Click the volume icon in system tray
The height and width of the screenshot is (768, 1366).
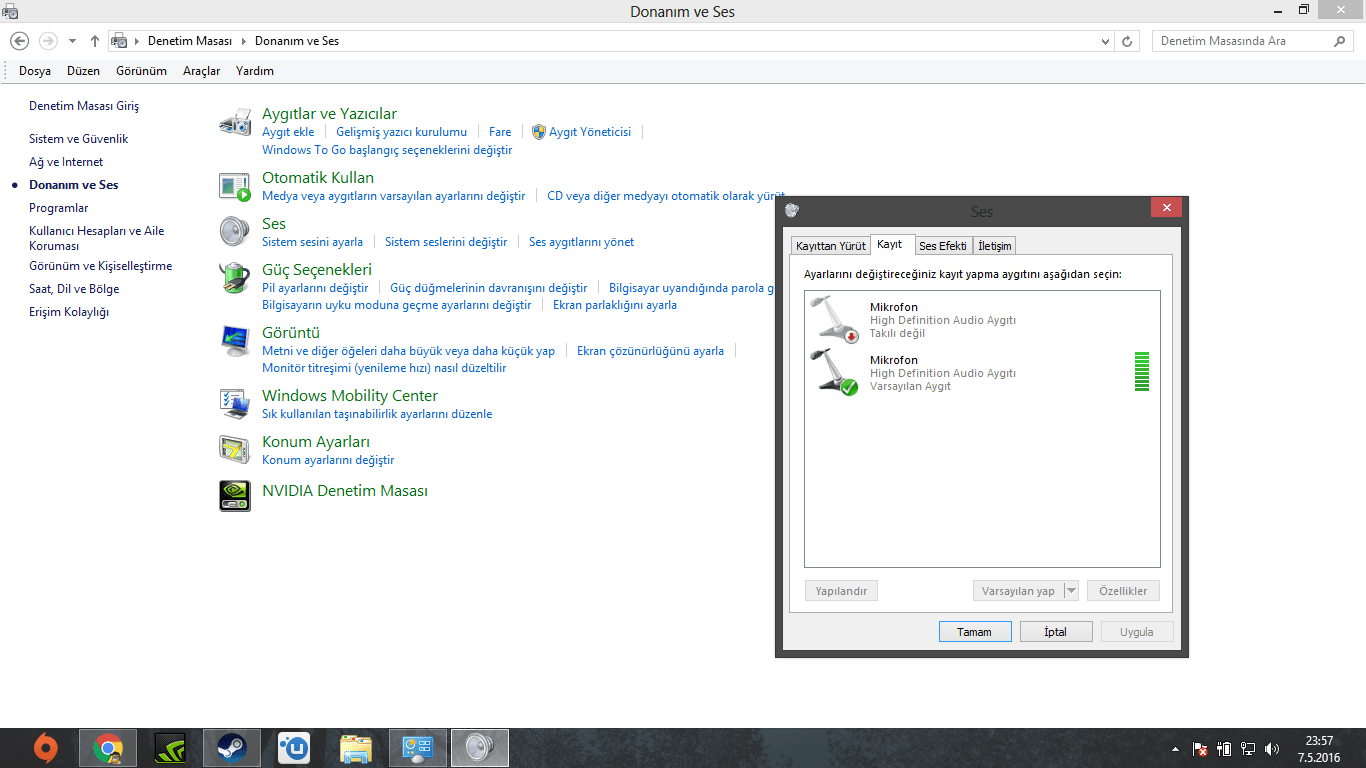point(1272,748)
